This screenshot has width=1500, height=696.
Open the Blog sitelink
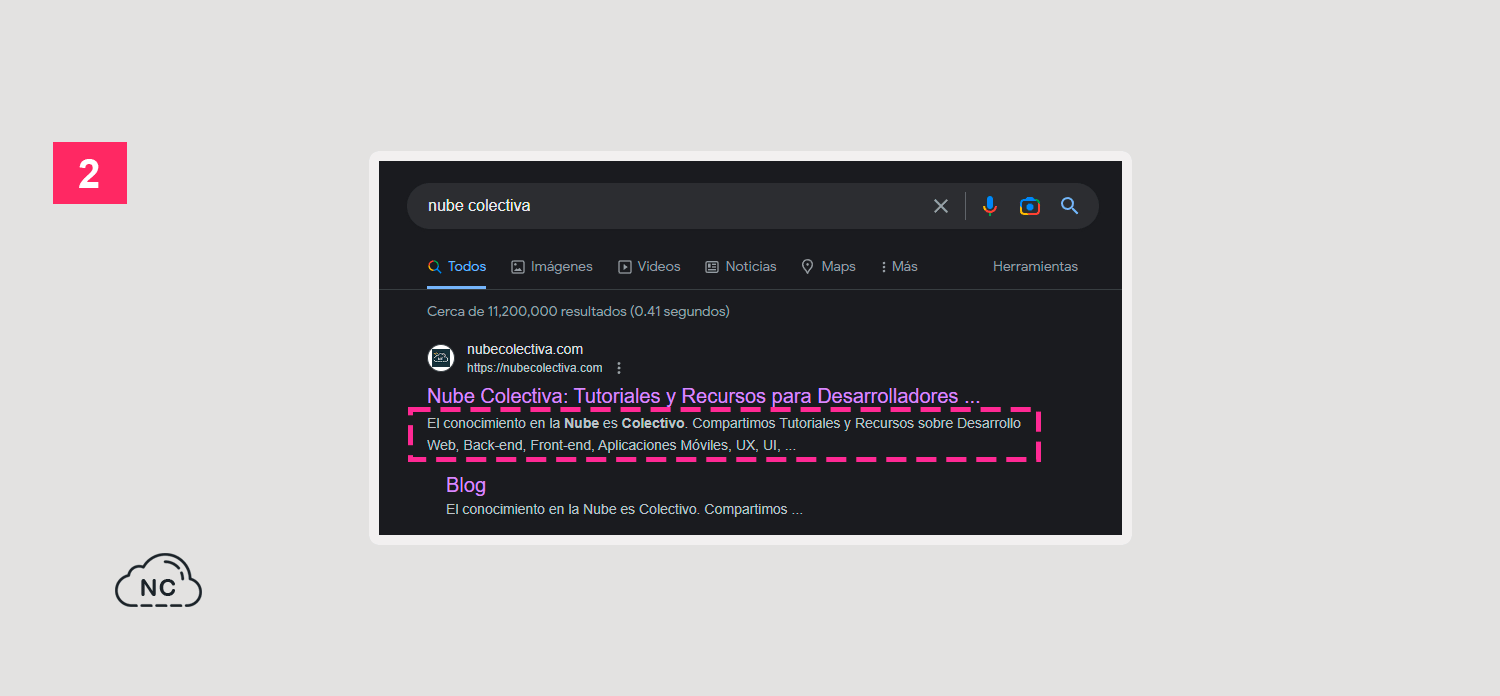coord(466,485)
